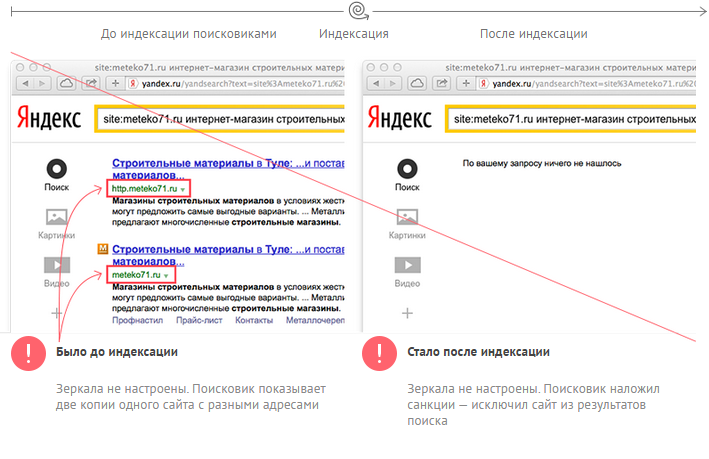Image resolution: width=709 pixels, height=459 pixels.
Task: Click close window dot in left browser
Action: [20, 67]
